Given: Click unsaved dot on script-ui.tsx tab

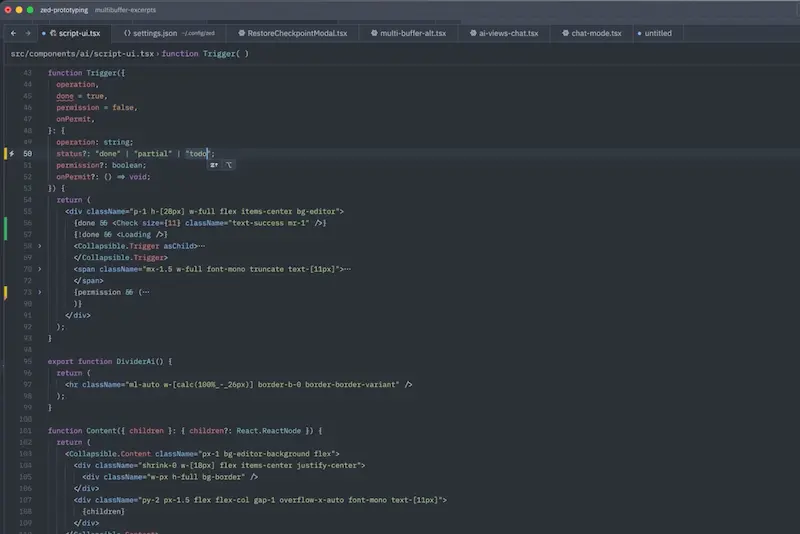Looking at the screenshot, I should pos(44,34).
